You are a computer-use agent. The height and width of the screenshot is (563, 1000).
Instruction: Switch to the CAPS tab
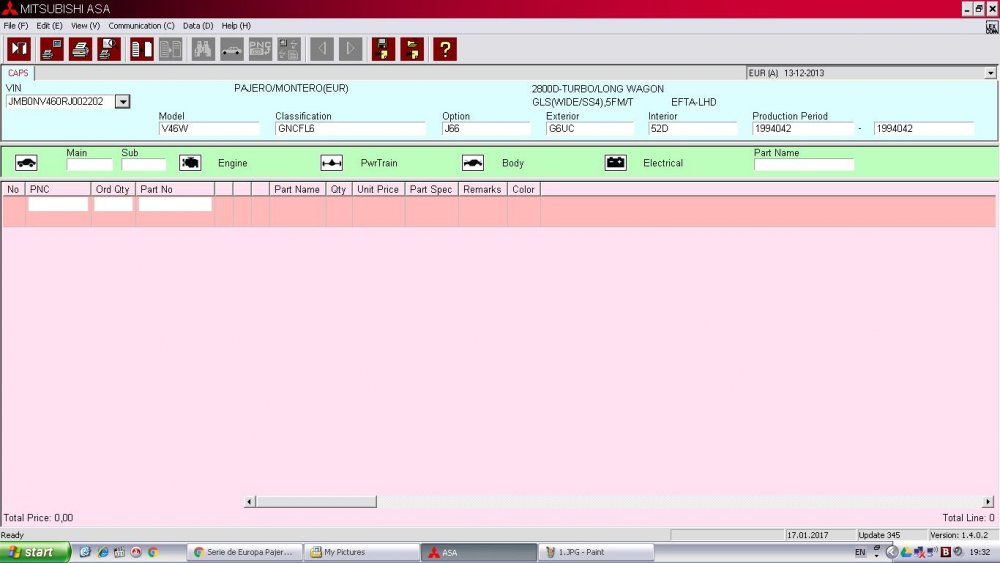[x=18, y=73]
